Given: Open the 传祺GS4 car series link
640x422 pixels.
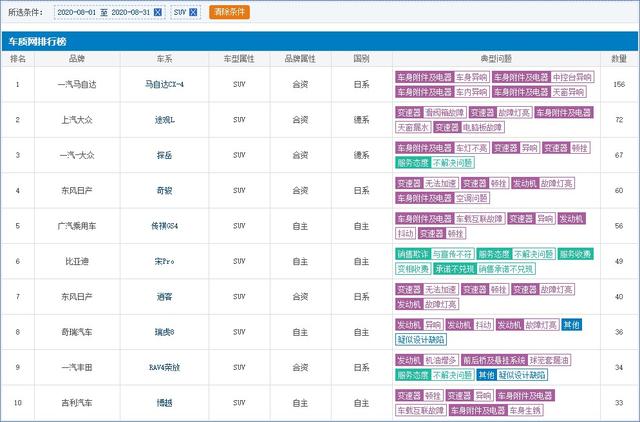Looking at the screenshot, I should [164, 226].
